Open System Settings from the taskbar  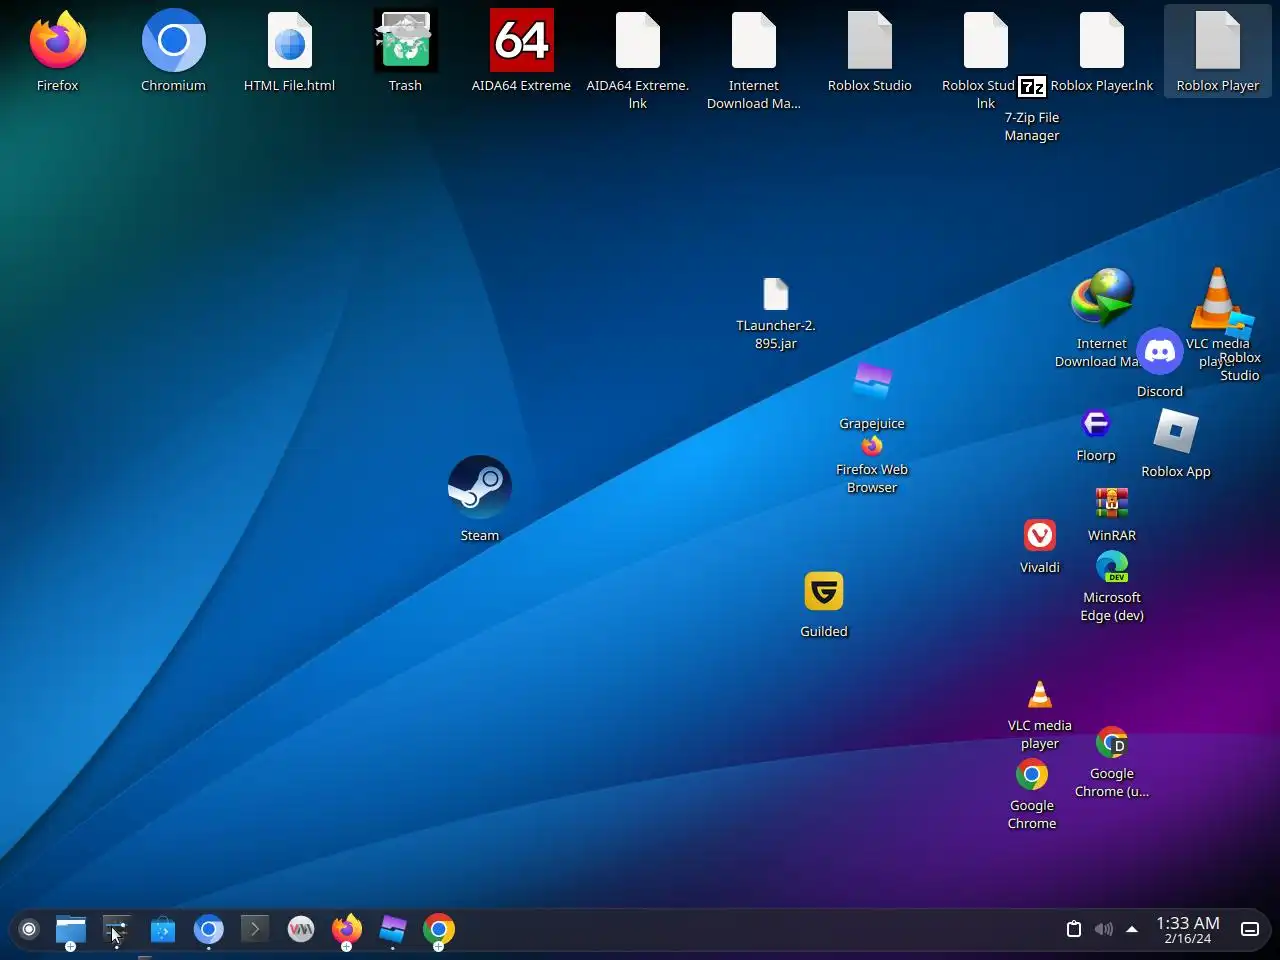117,930
